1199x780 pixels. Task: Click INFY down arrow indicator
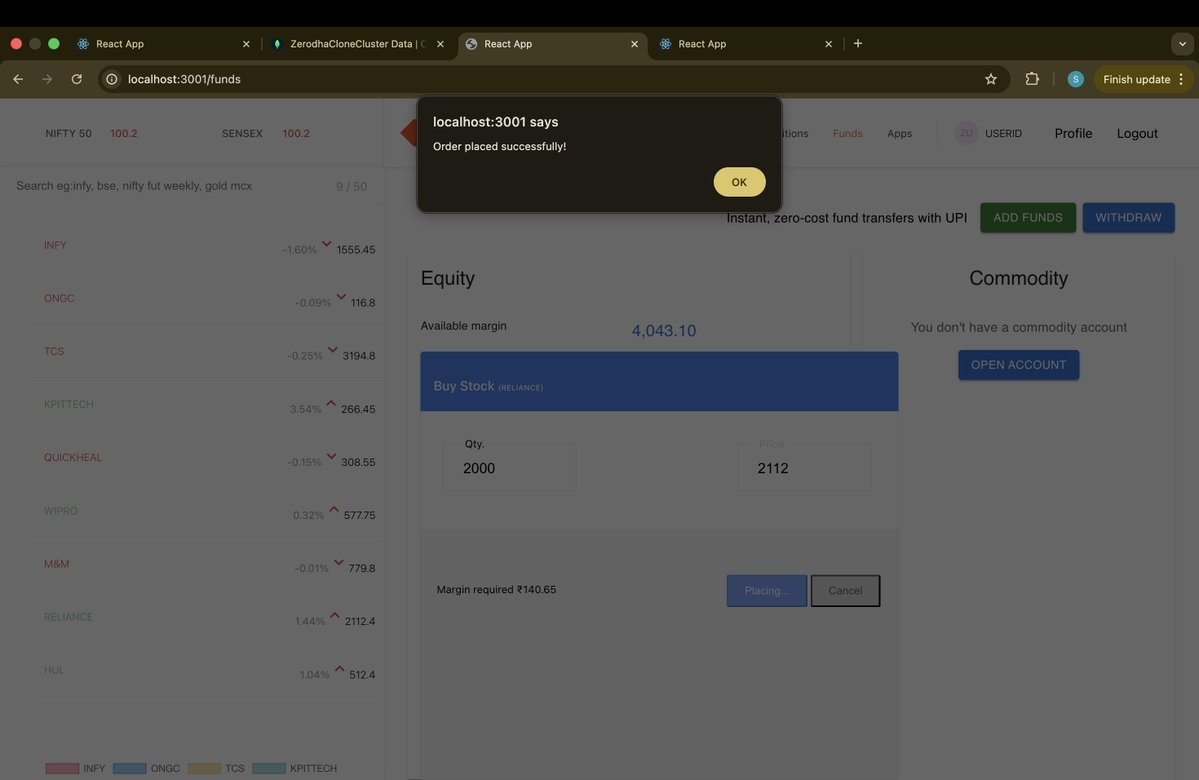[327, 244]
